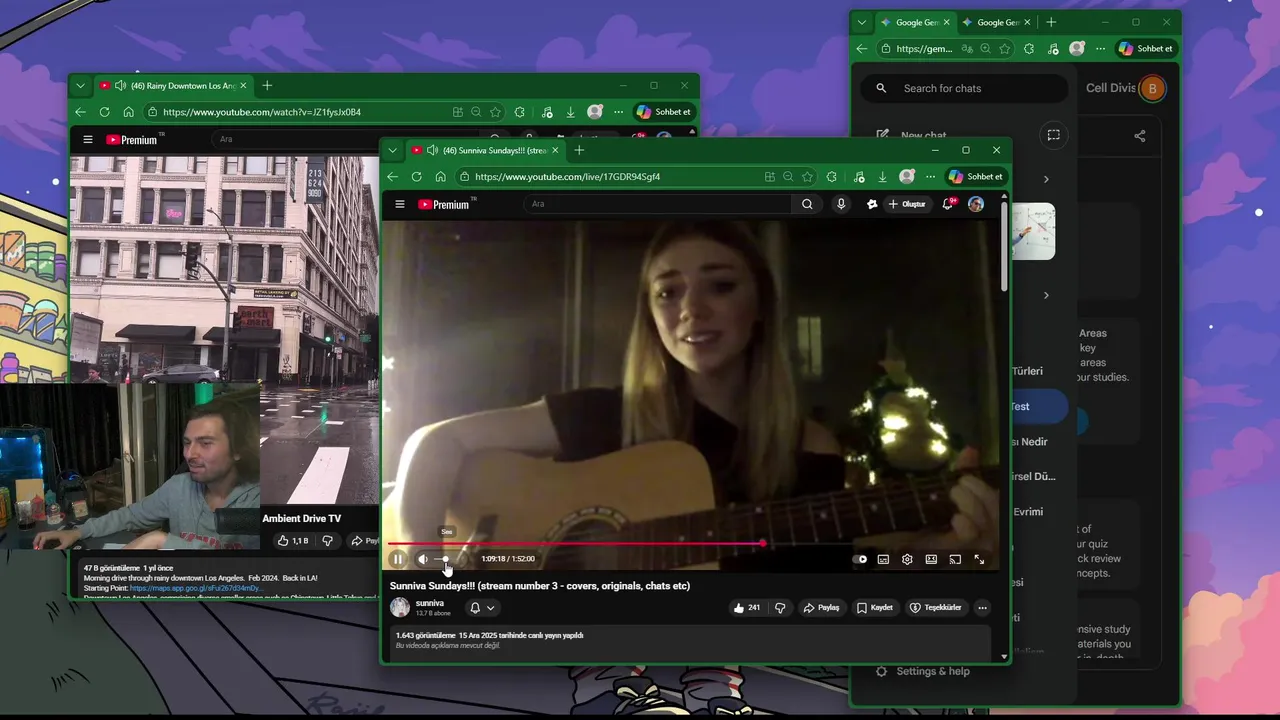The height and width of the screenshot is (720, 1280).
Task: Open a new tab in the Rainy Downtown window
Action: (x=267, y=86)
